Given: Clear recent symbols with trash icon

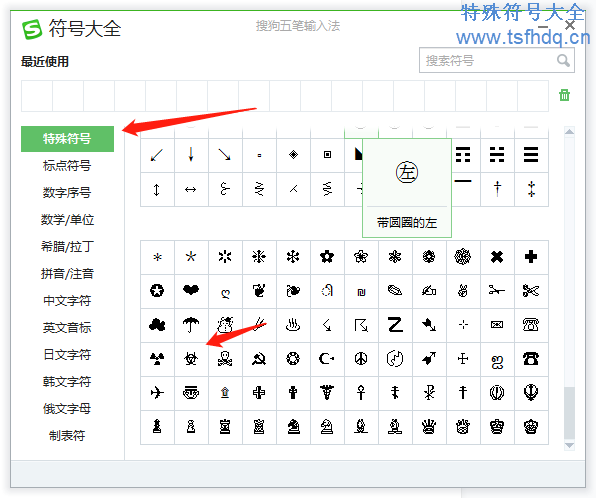Looking at the screenshot, I should [x=564, y=95].
